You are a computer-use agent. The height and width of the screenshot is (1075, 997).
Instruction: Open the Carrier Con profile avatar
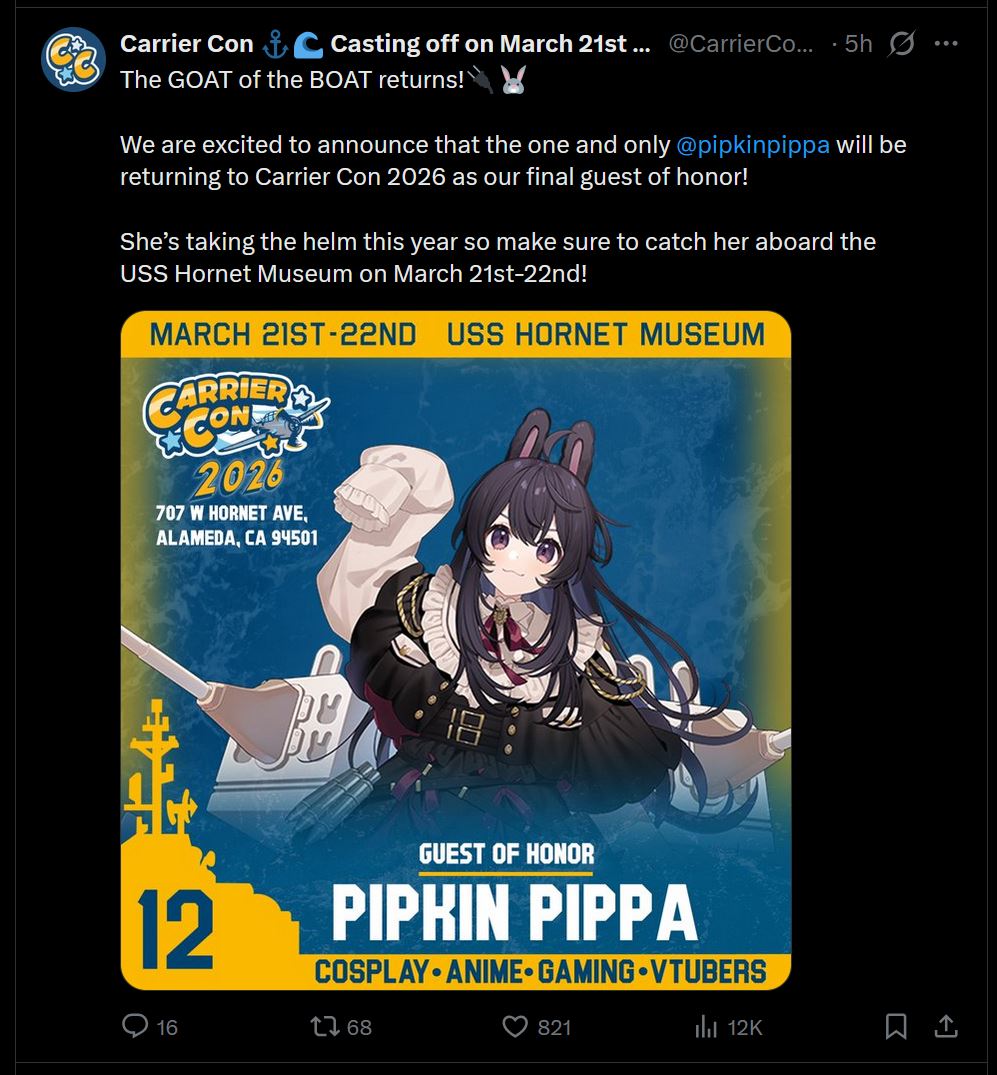pos(73,60)
